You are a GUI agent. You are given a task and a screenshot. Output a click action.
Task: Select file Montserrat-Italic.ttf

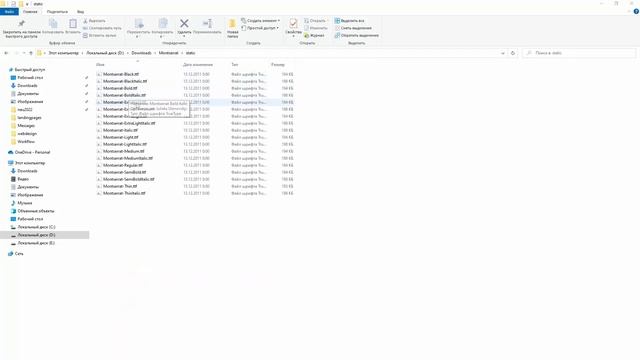[x=120, y=130]
